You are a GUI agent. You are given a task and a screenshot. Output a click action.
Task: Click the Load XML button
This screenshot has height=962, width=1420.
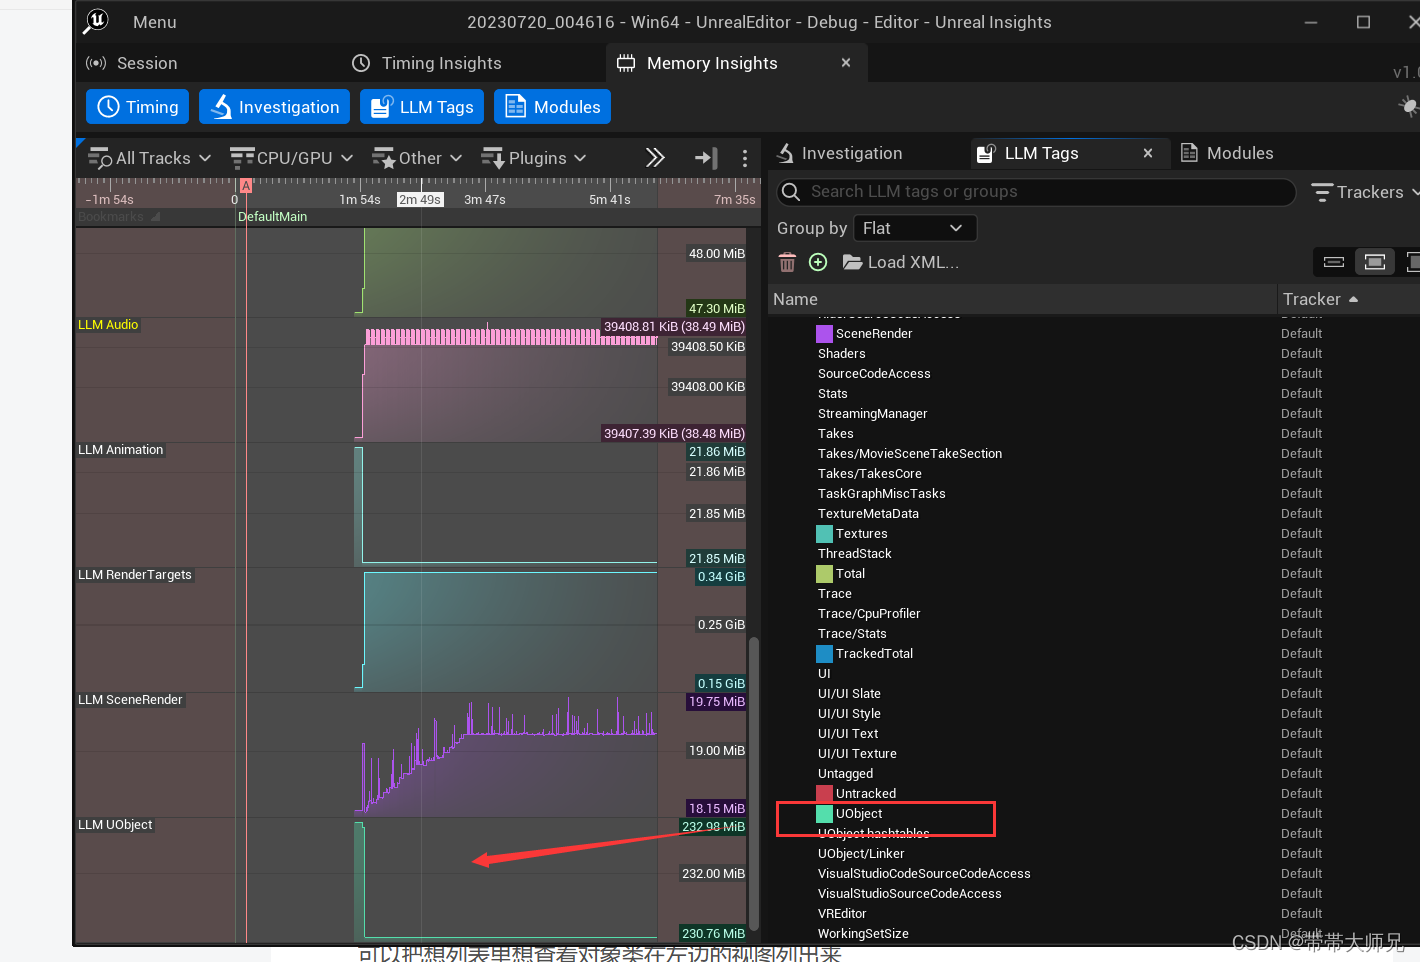(901, 262)
